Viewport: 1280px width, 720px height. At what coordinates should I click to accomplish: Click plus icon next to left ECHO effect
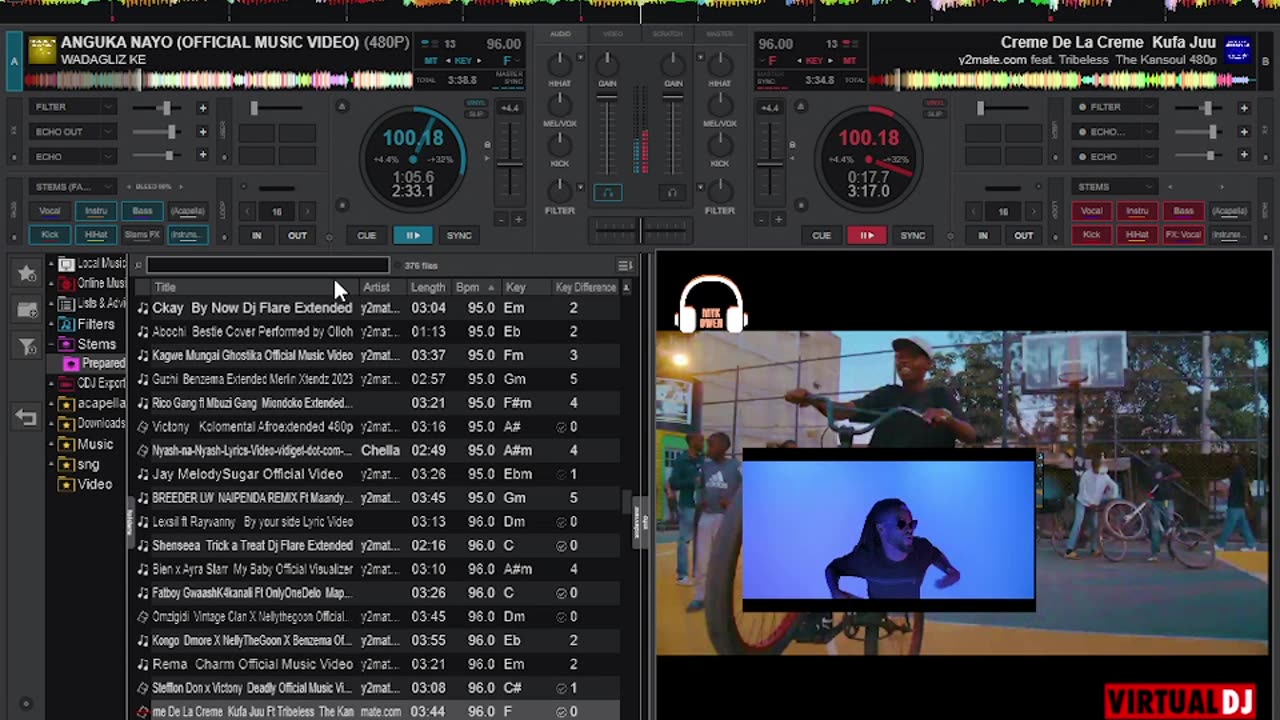203,156
